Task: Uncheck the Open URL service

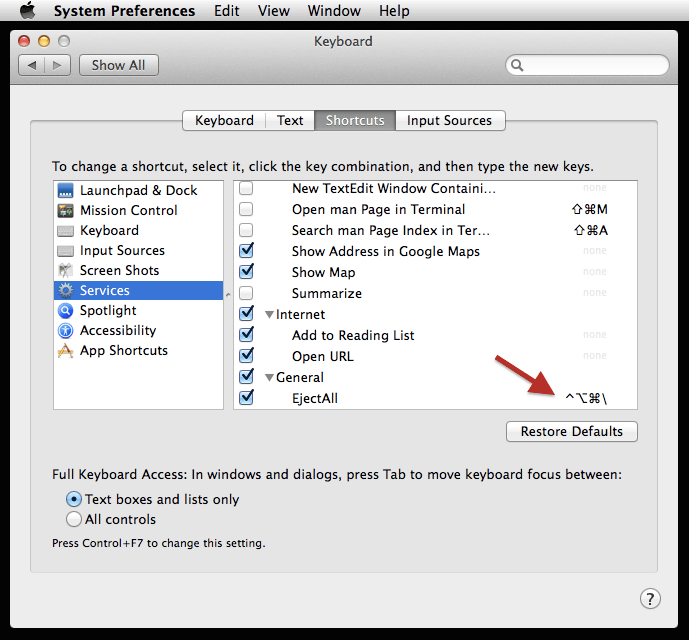Action: [x=246, y=356]
